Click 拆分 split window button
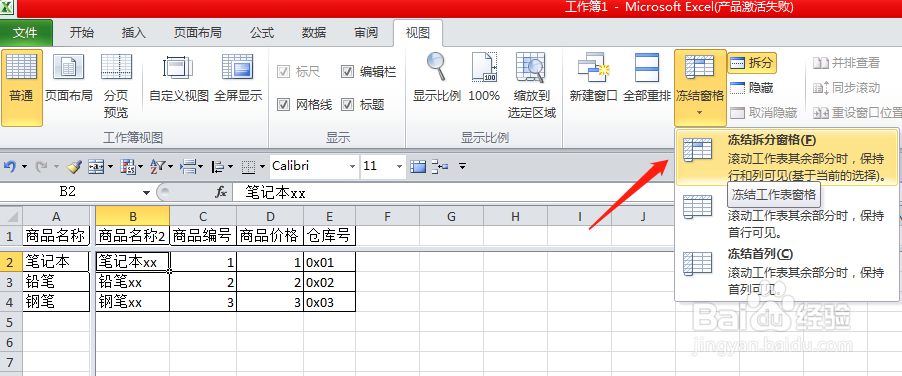Screen dimensions: 902x376 [x=752, y=63]
